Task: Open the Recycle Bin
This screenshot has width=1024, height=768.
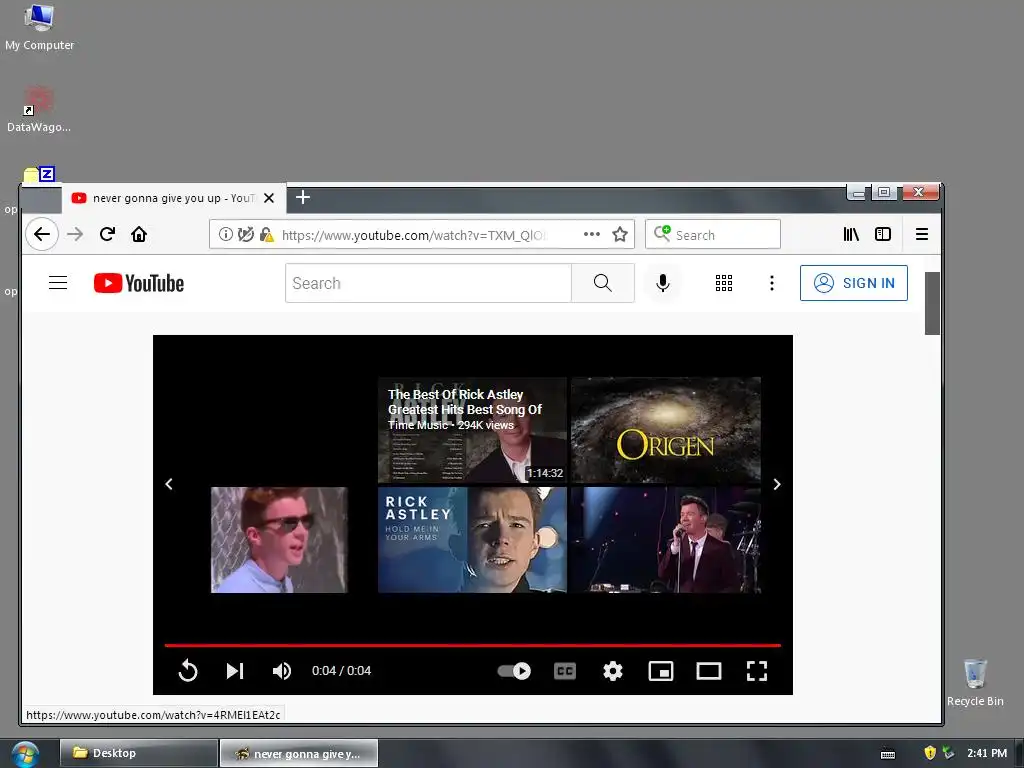Action: [975, 682]
